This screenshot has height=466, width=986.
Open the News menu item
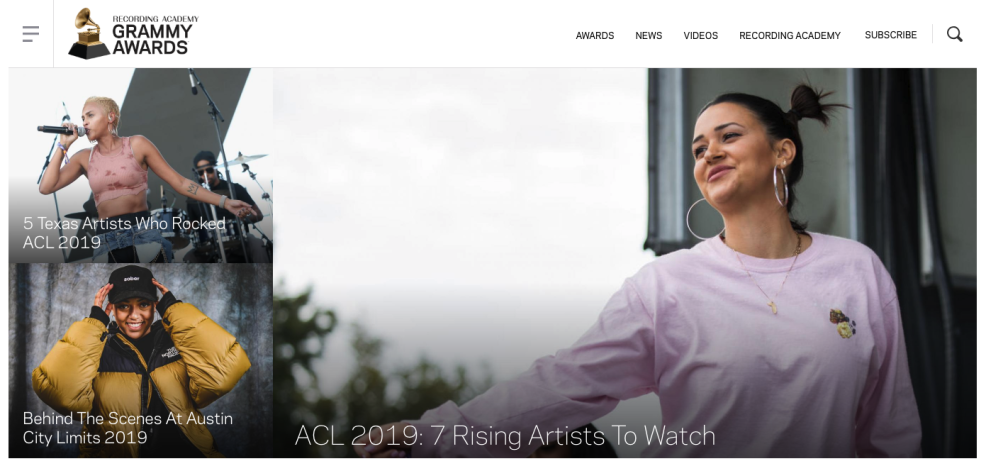pyautogui.click(x=648, y=36)
